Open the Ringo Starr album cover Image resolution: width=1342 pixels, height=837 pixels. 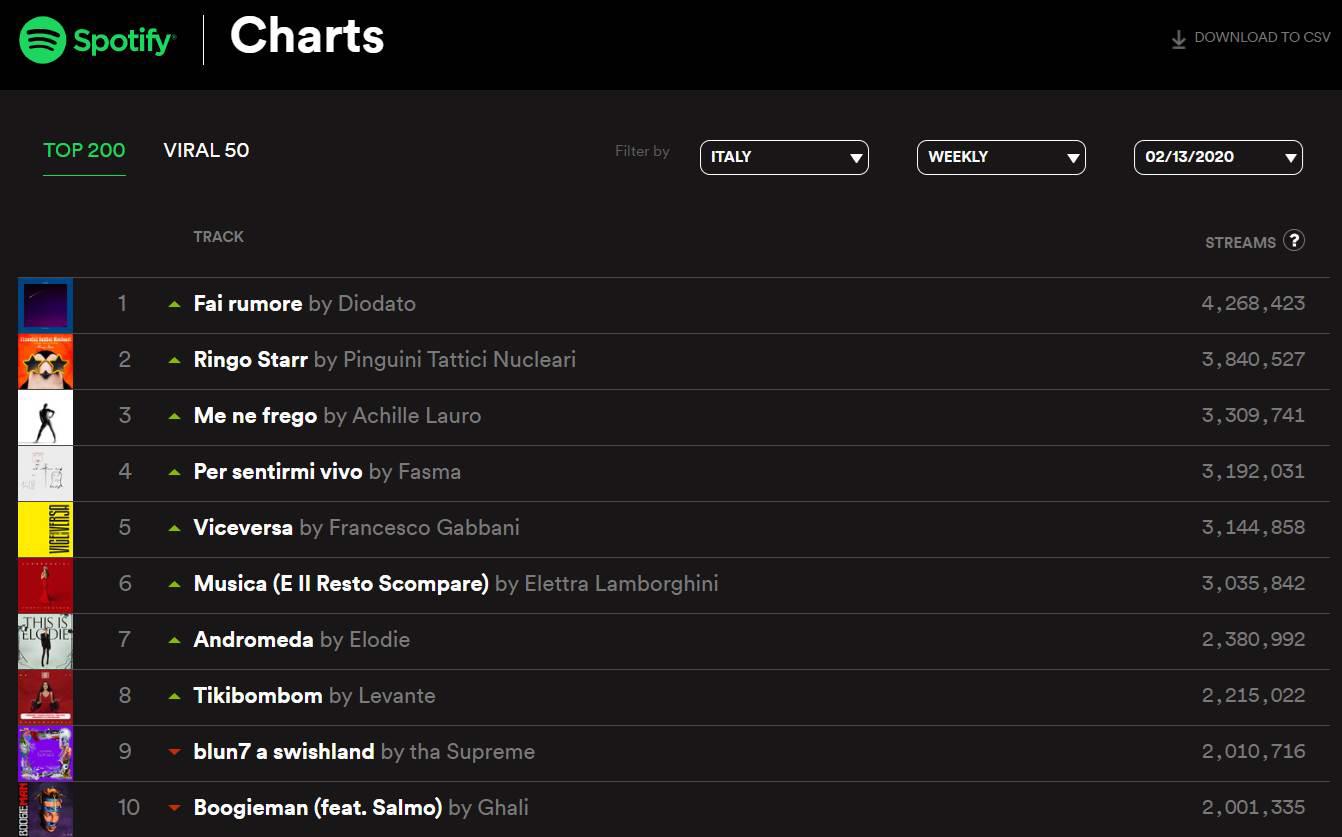tap(46, 361)
